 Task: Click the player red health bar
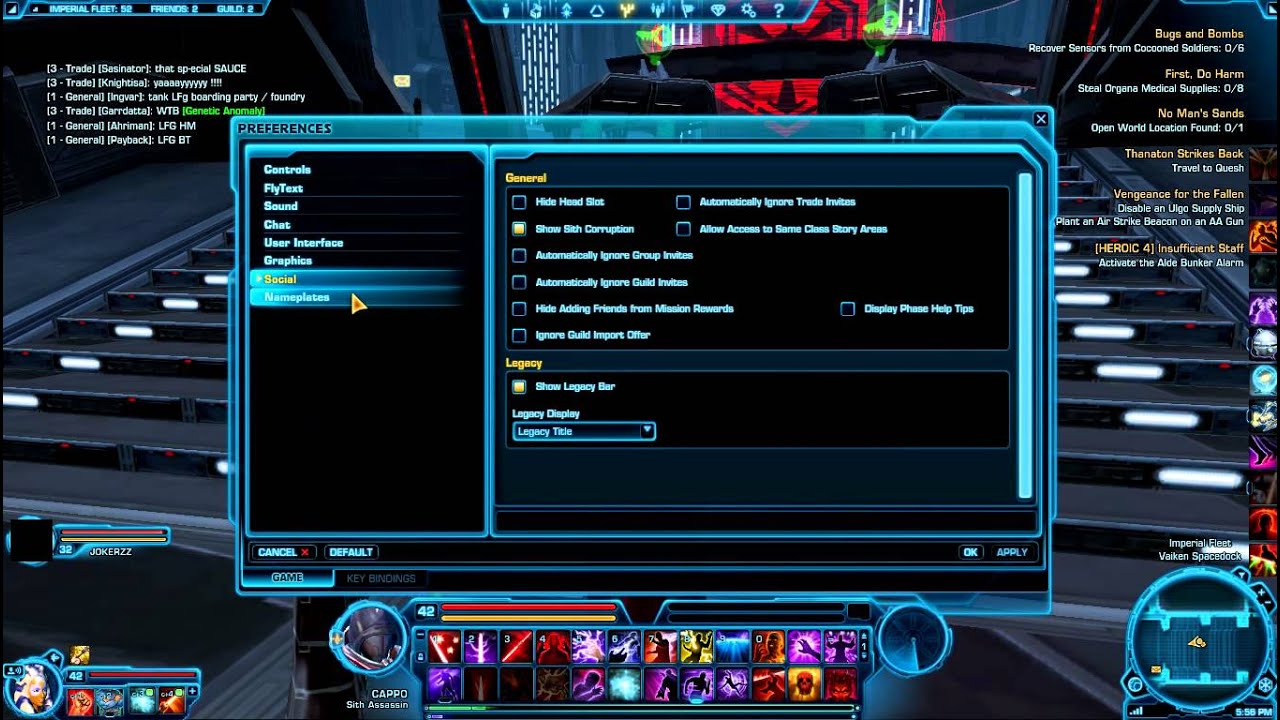pyautogui.click(x=529, y=607)
